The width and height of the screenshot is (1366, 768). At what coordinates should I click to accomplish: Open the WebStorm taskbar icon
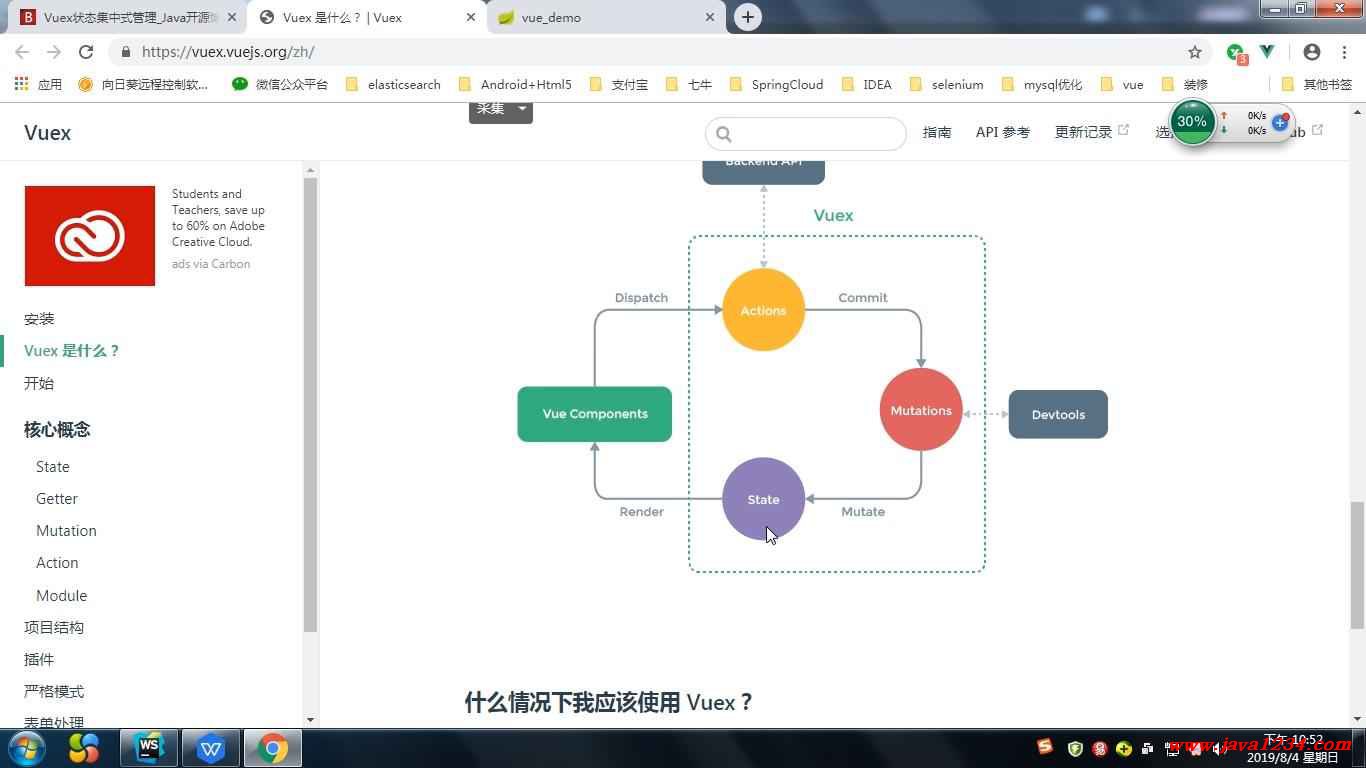point(149,747)
